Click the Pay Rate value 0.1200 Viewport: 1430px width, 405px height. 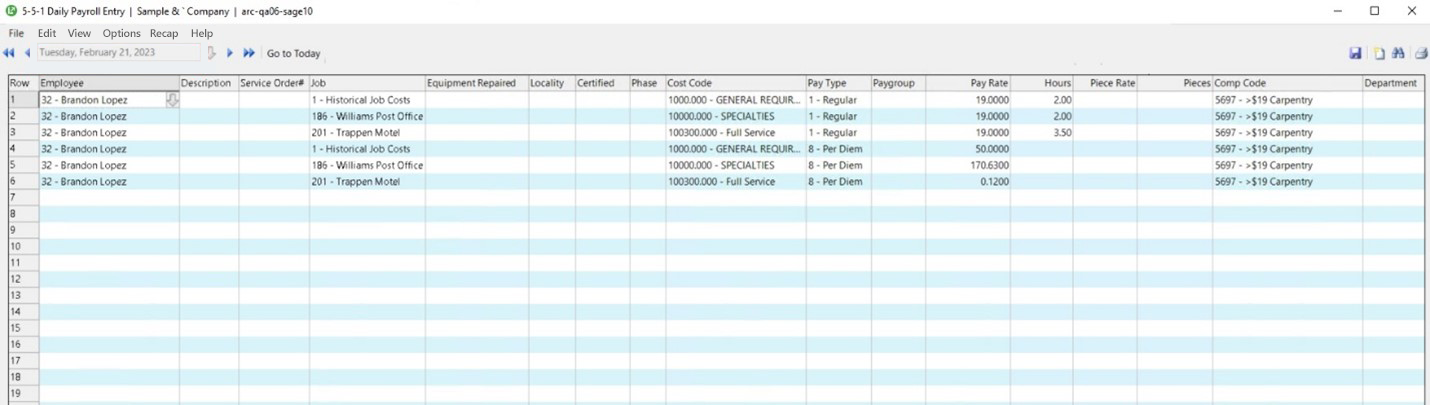[968, 182]
